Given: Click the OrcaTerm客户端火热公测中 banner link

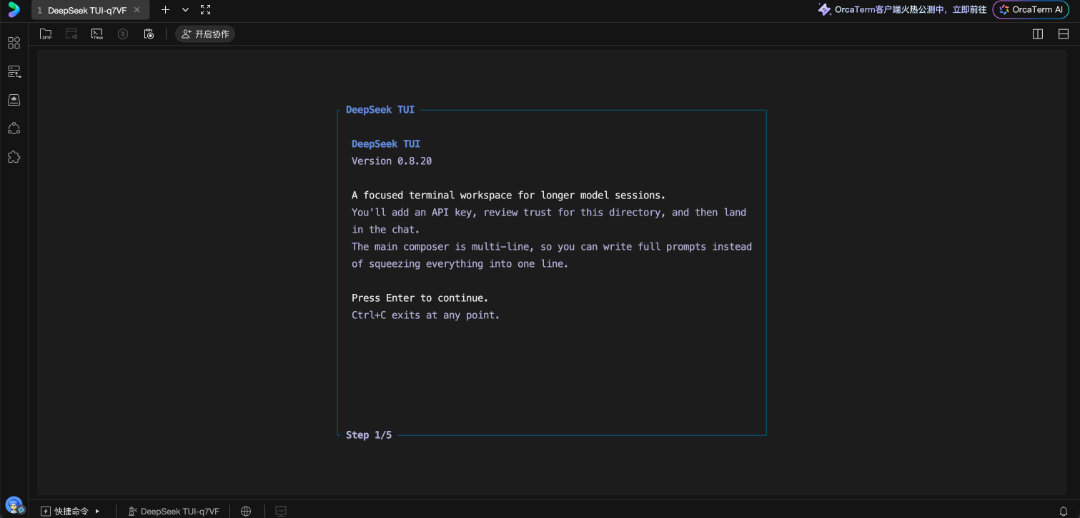Looking at the screenshot, I should point(910,10).
